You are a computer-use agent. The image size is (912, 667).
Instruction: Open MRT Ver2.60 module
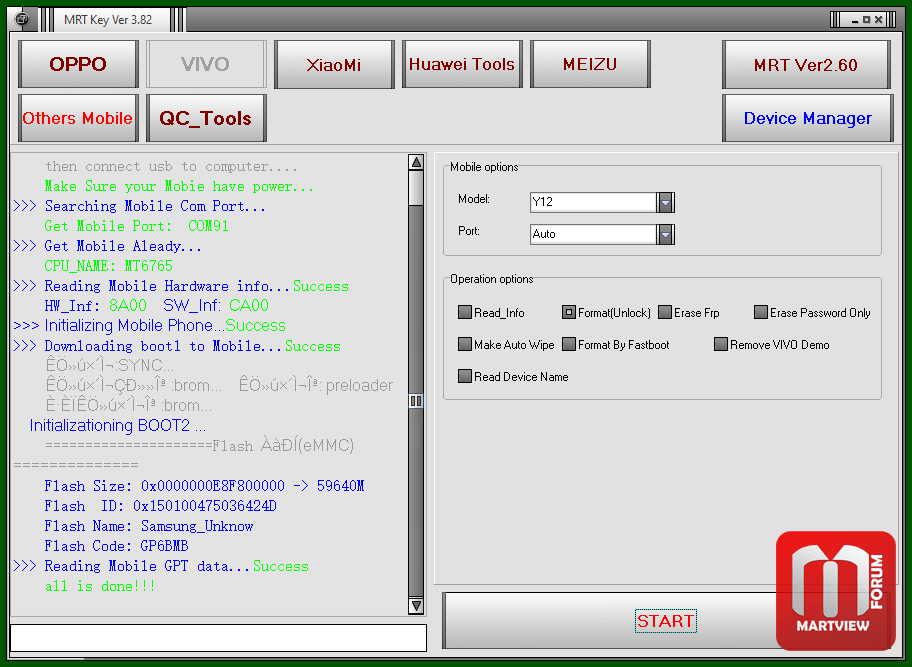(806, 65)
